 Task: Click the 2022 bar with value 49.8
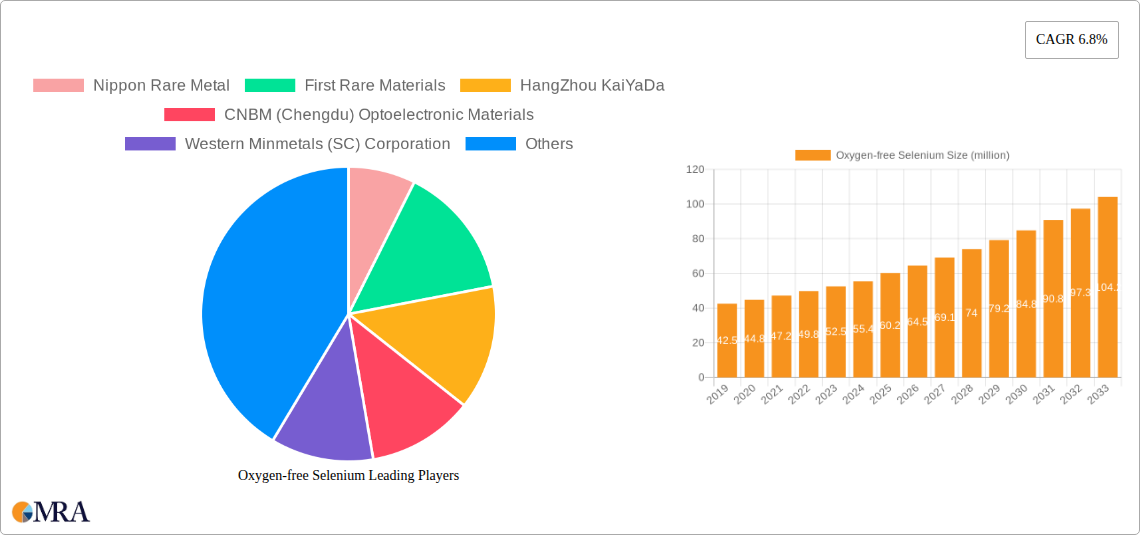808,334
